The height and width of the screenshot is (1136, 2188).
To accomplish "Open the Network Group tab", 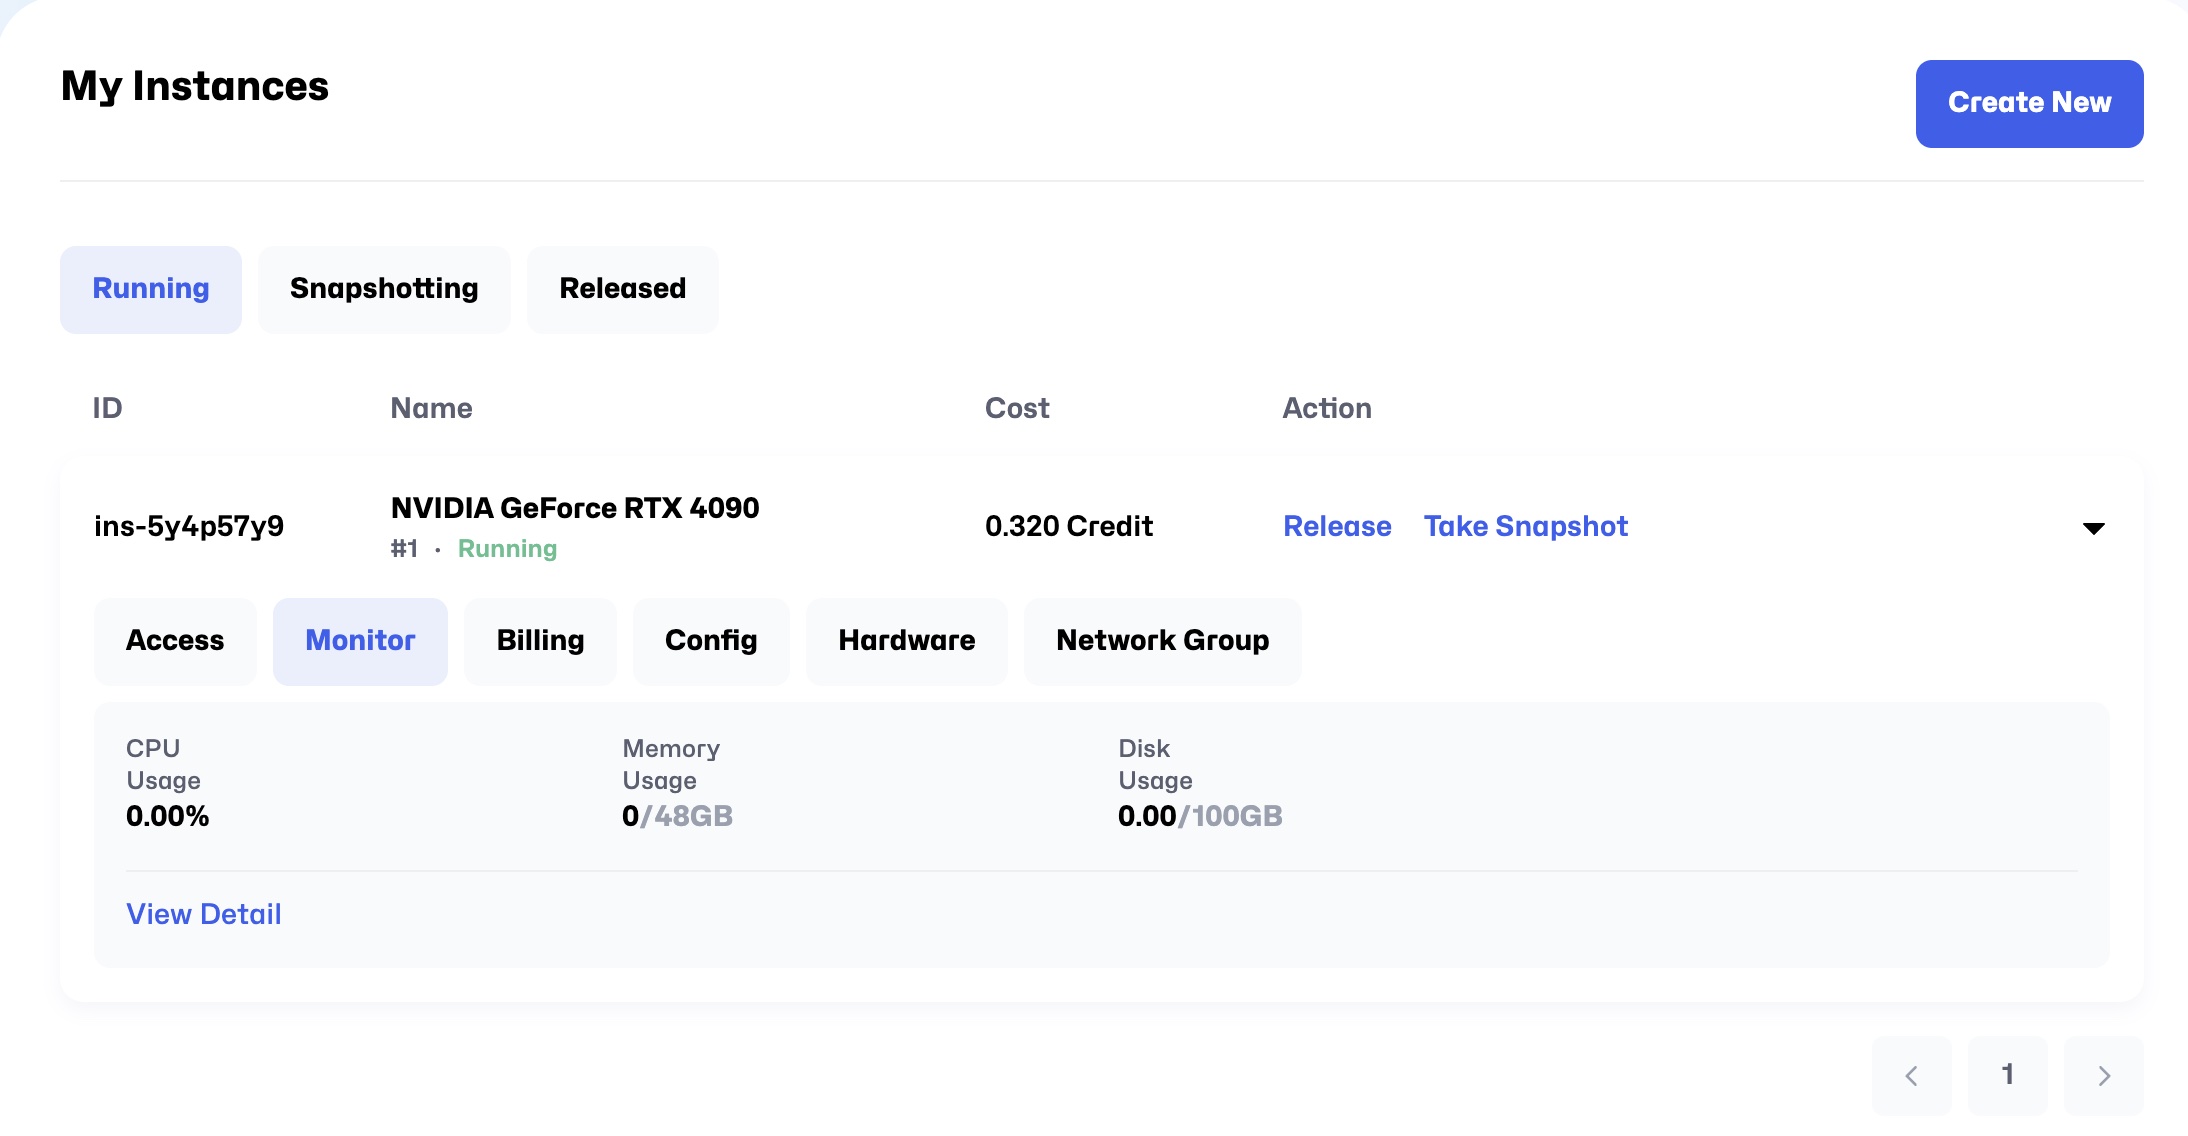I will [1162, 641].
